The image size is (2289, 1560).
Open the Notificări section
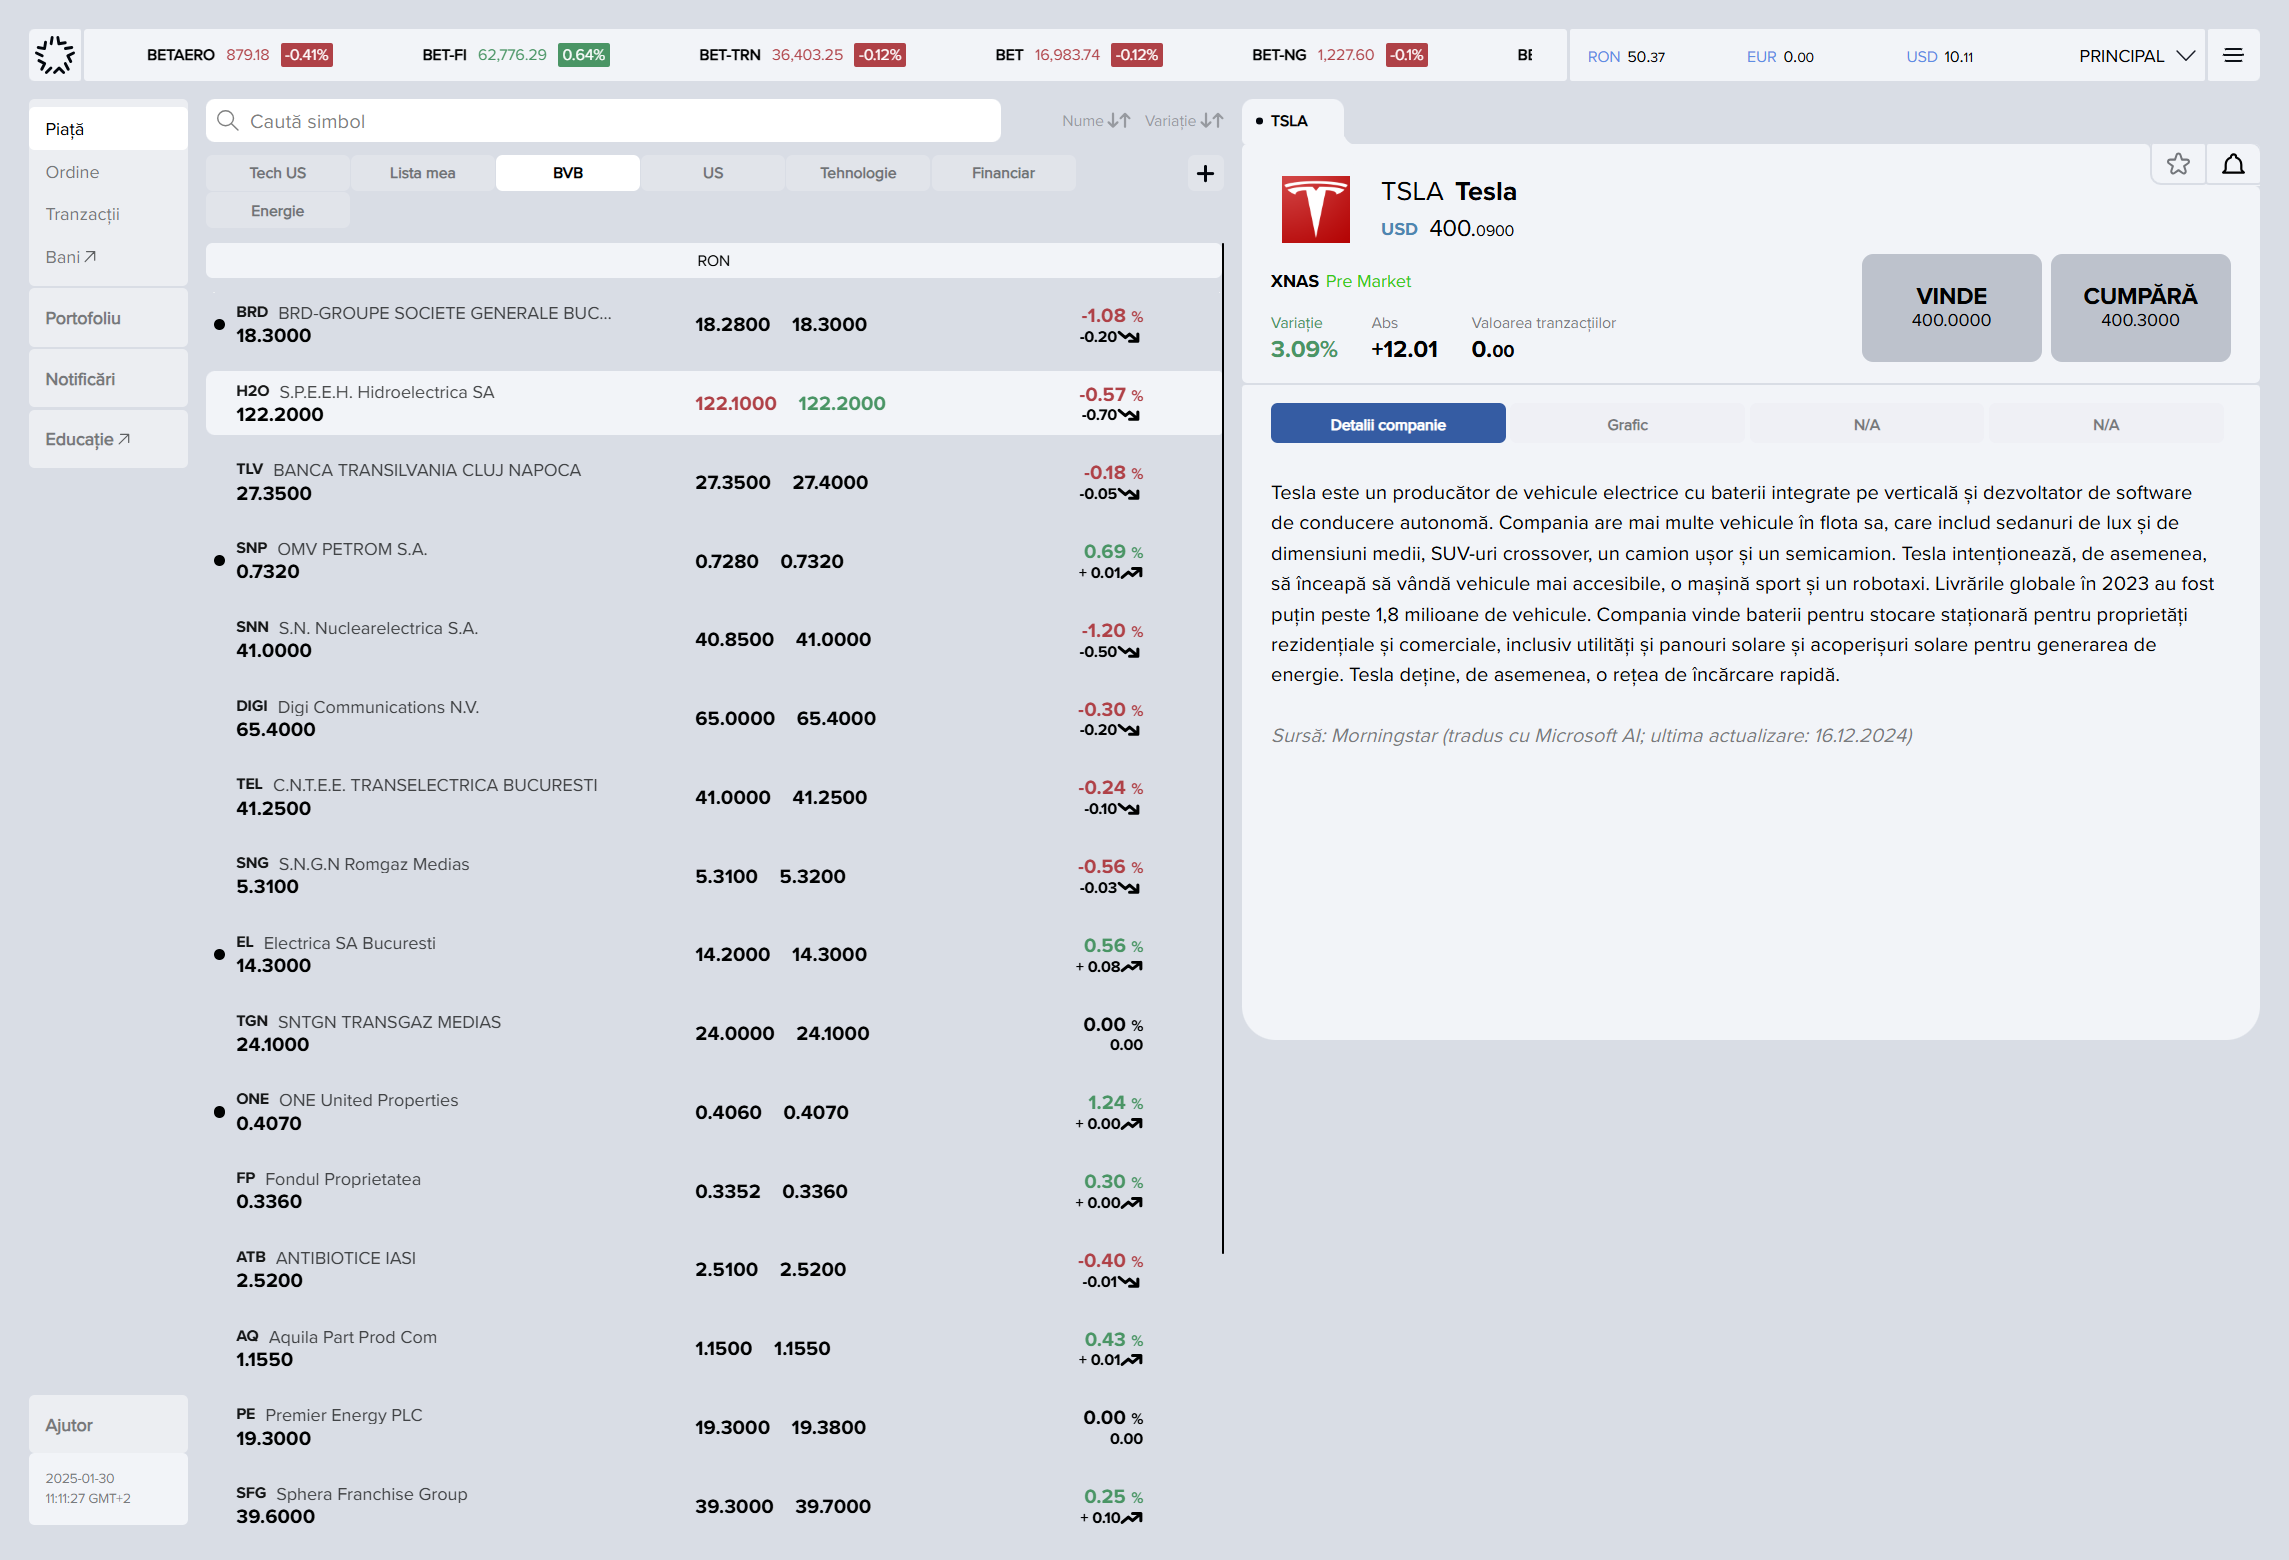tap(108, 379)
